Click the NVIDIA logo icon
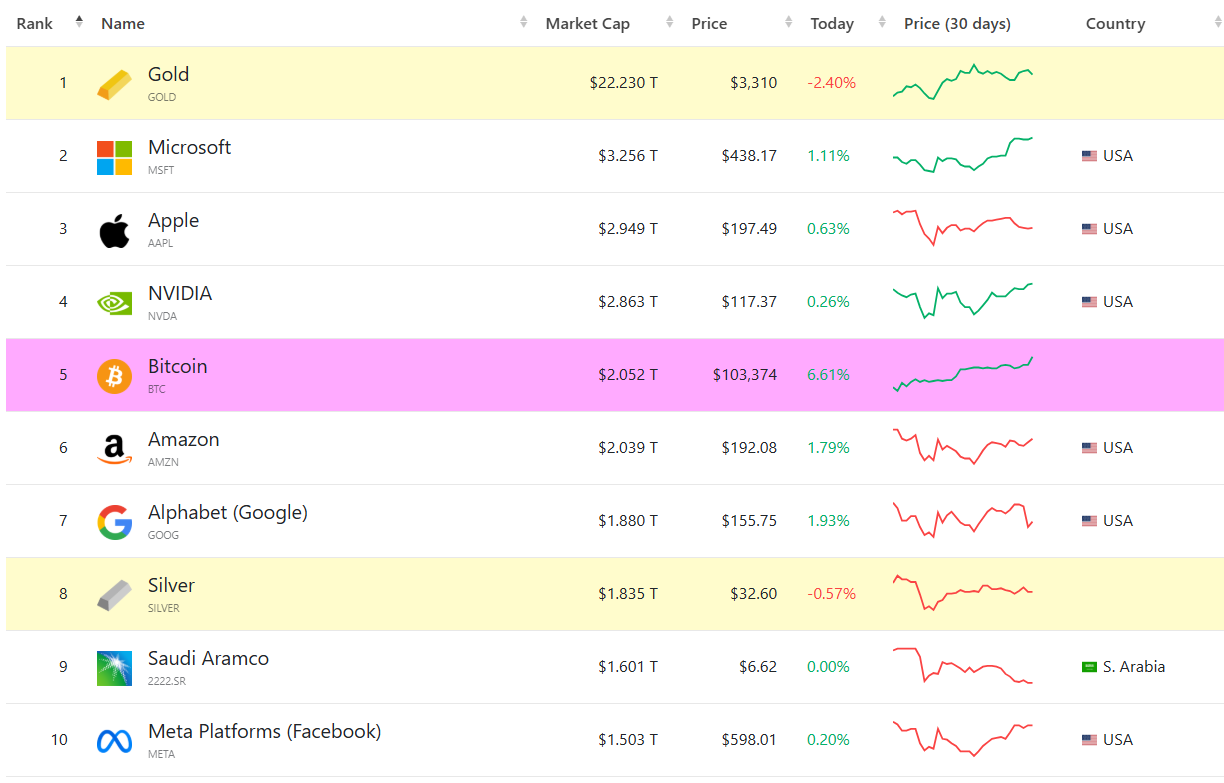The image size is (1224, 783). 114,303
